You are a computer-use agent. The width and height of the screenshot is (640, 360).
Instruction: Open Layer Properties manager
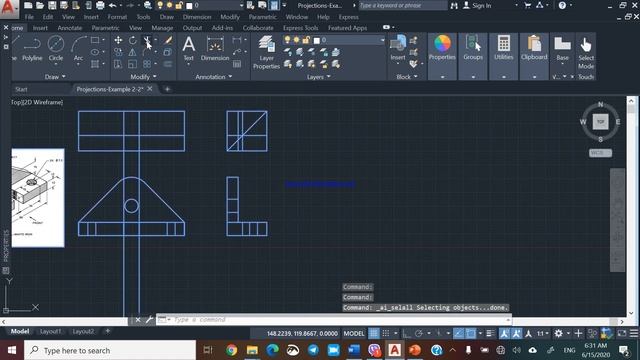[266, 52]
